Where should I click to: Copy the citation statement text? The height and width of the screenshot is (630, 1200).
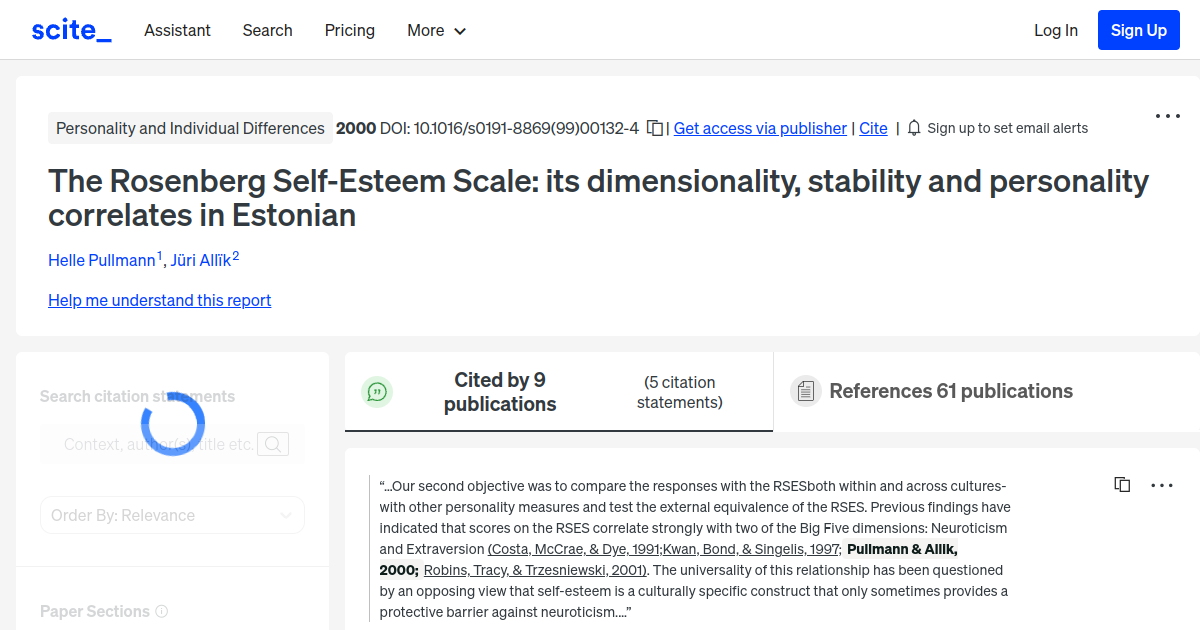tap(1122, 484)
